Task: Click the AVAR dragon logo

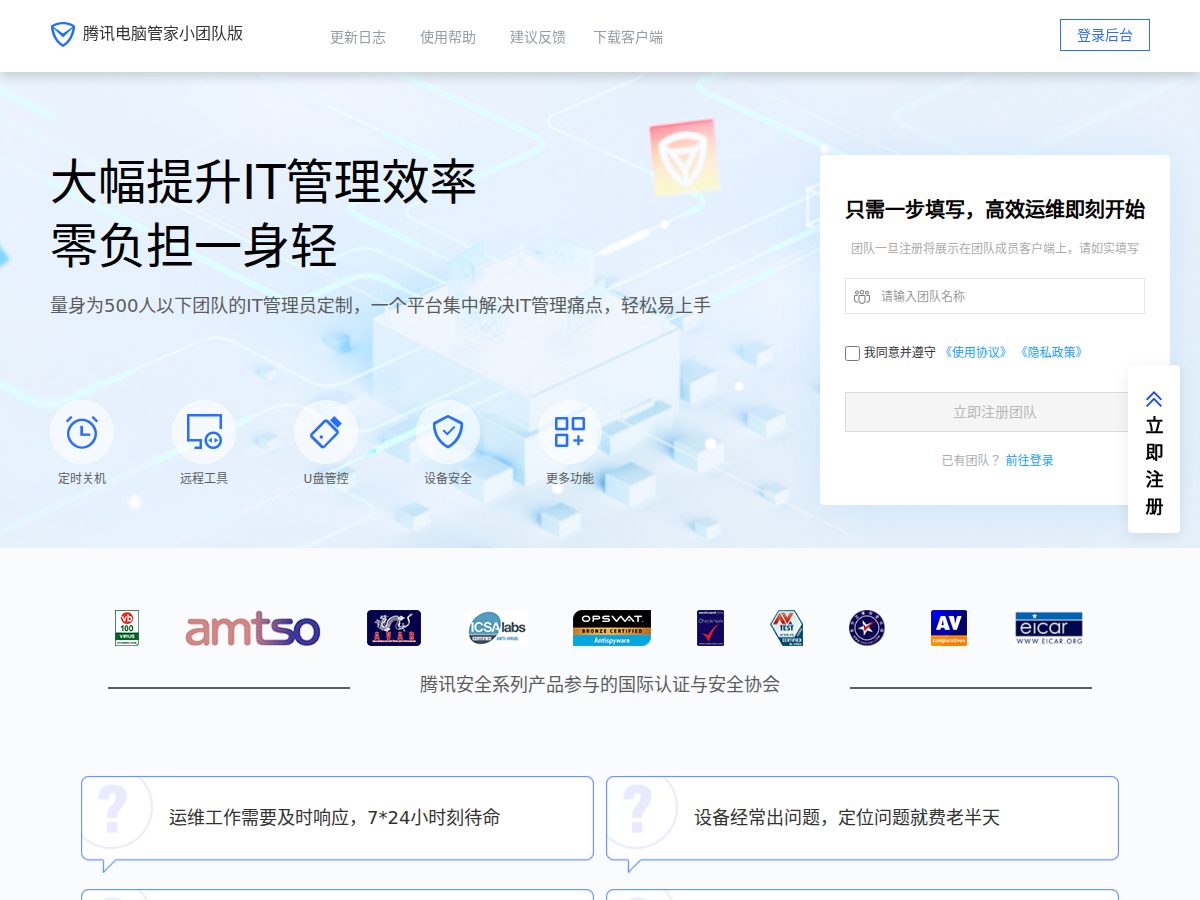Action: pyautogui.click(x=394, y=628)
